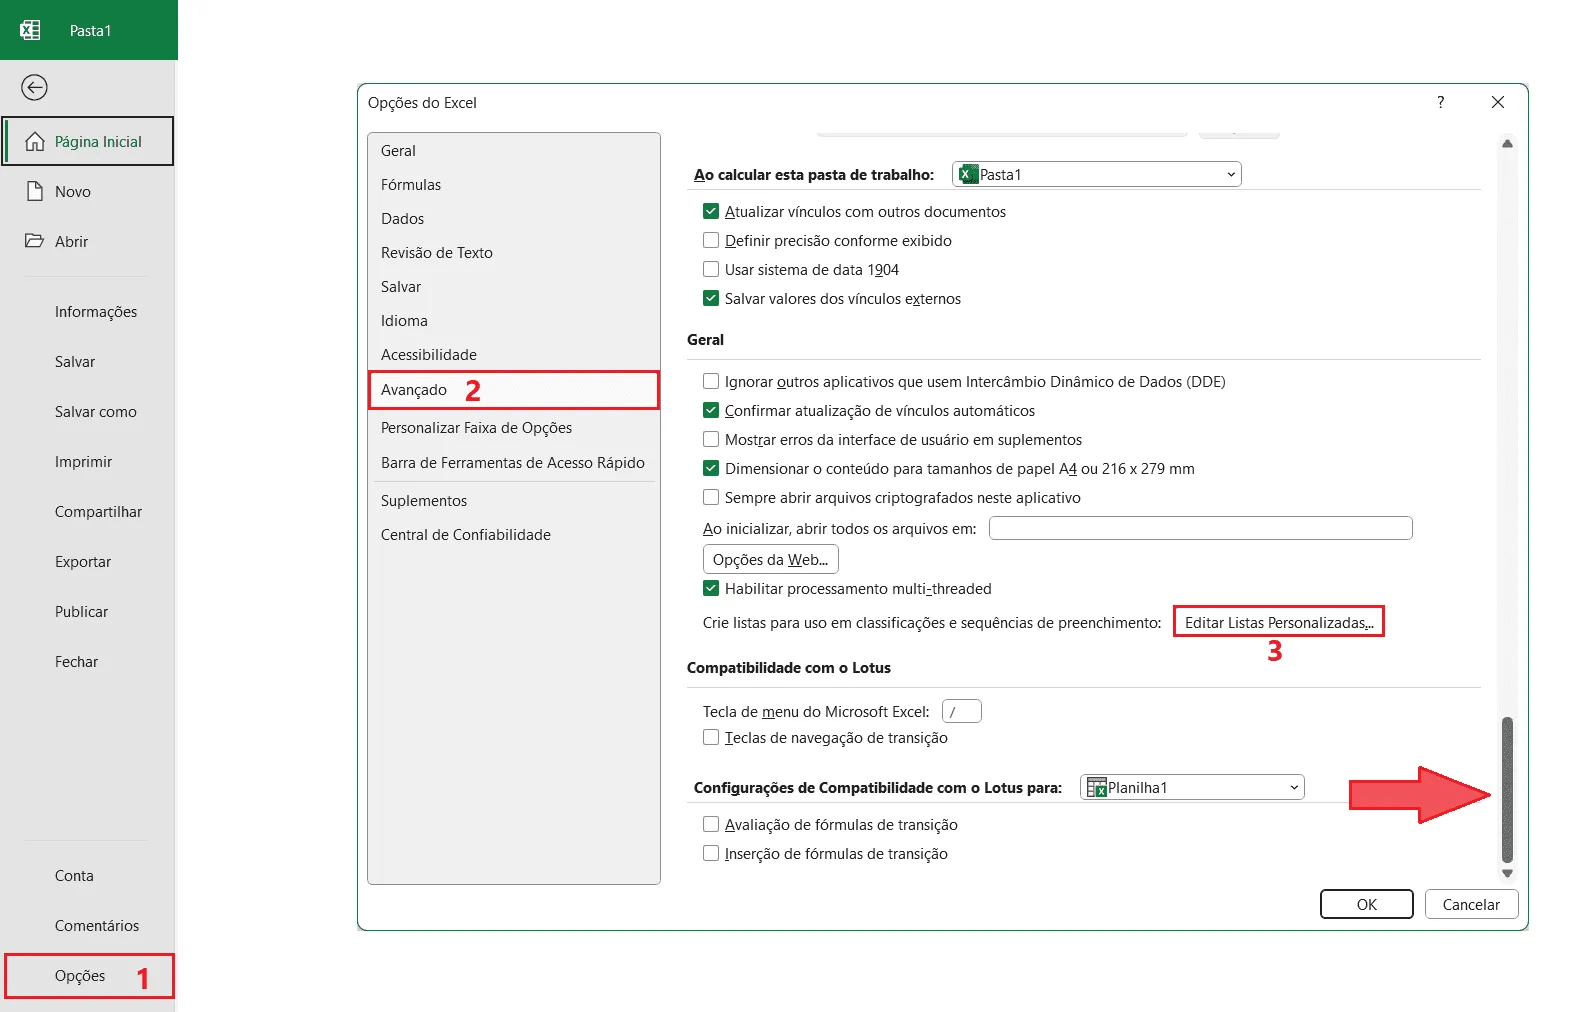The image size is (1572, 1012).
Task: Click the Novo blank document icon
Action: click(x=35, y=191)
